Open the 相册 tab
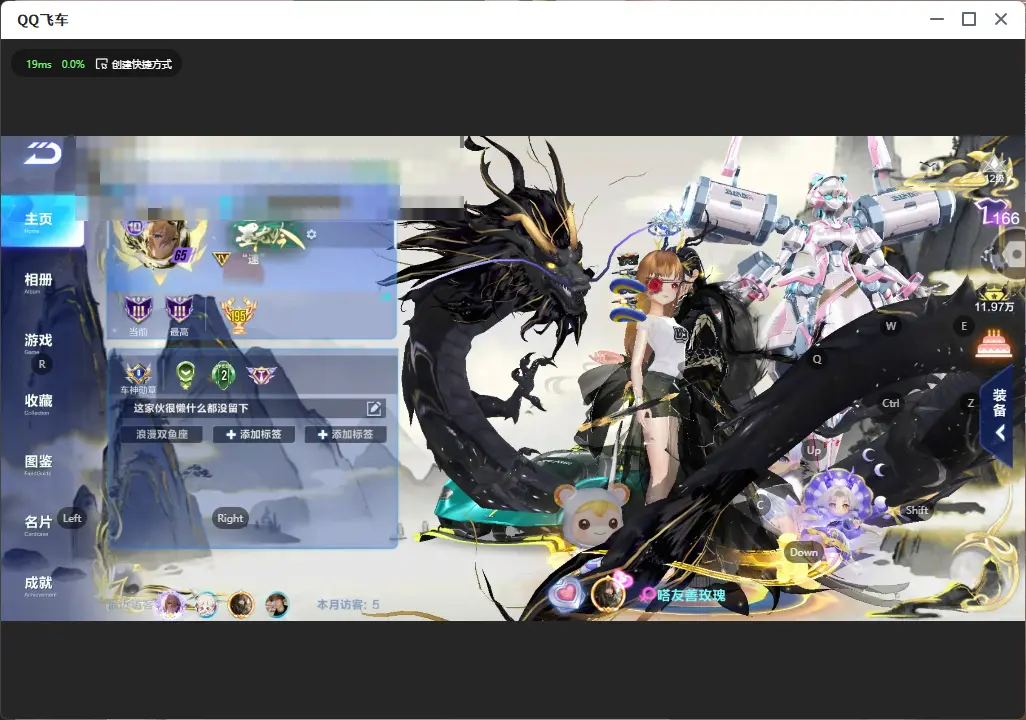 click(x=39, y=281)
